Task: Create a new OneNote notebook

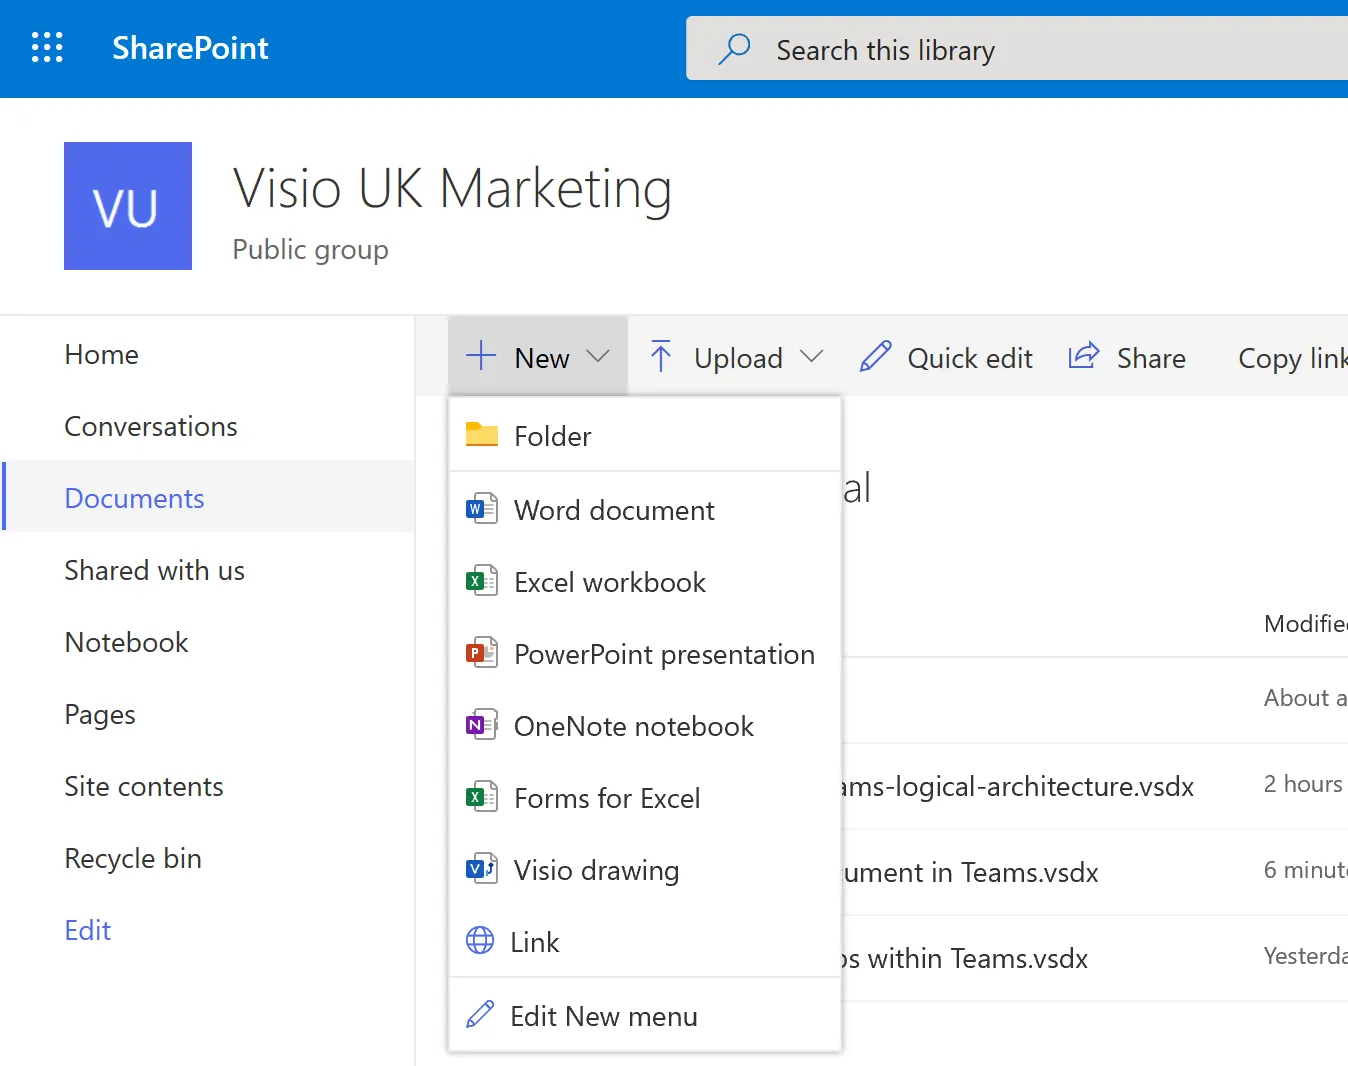Action: [x=633, y=726]
